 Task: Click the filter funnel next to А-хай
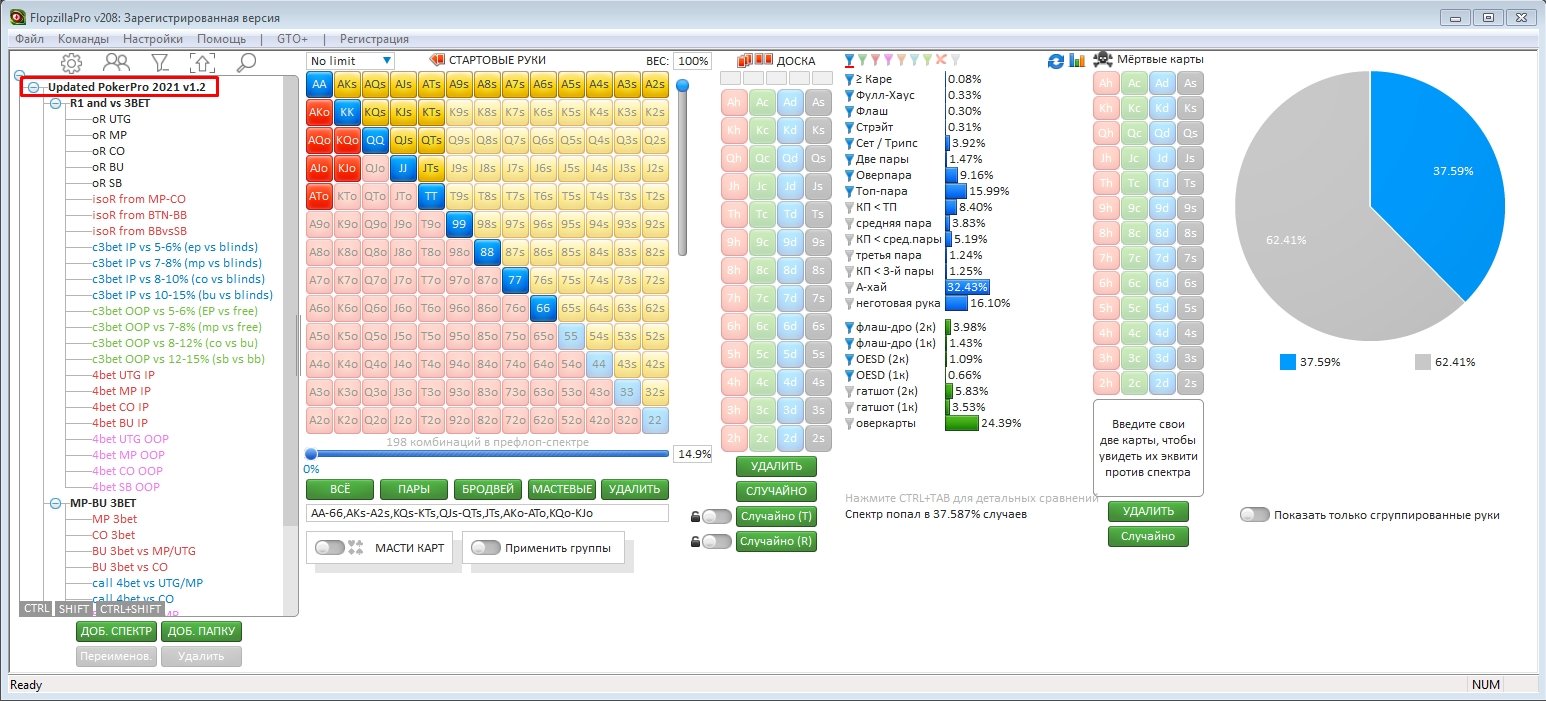click(x=850, y=287)
